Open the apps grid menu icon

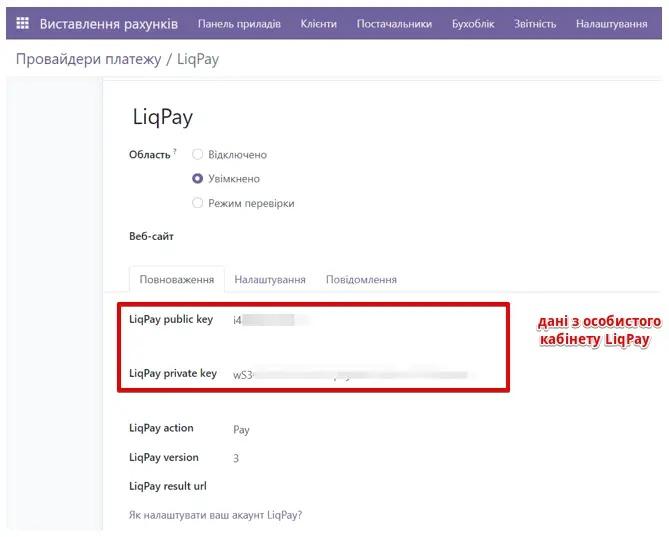point(22,23)
